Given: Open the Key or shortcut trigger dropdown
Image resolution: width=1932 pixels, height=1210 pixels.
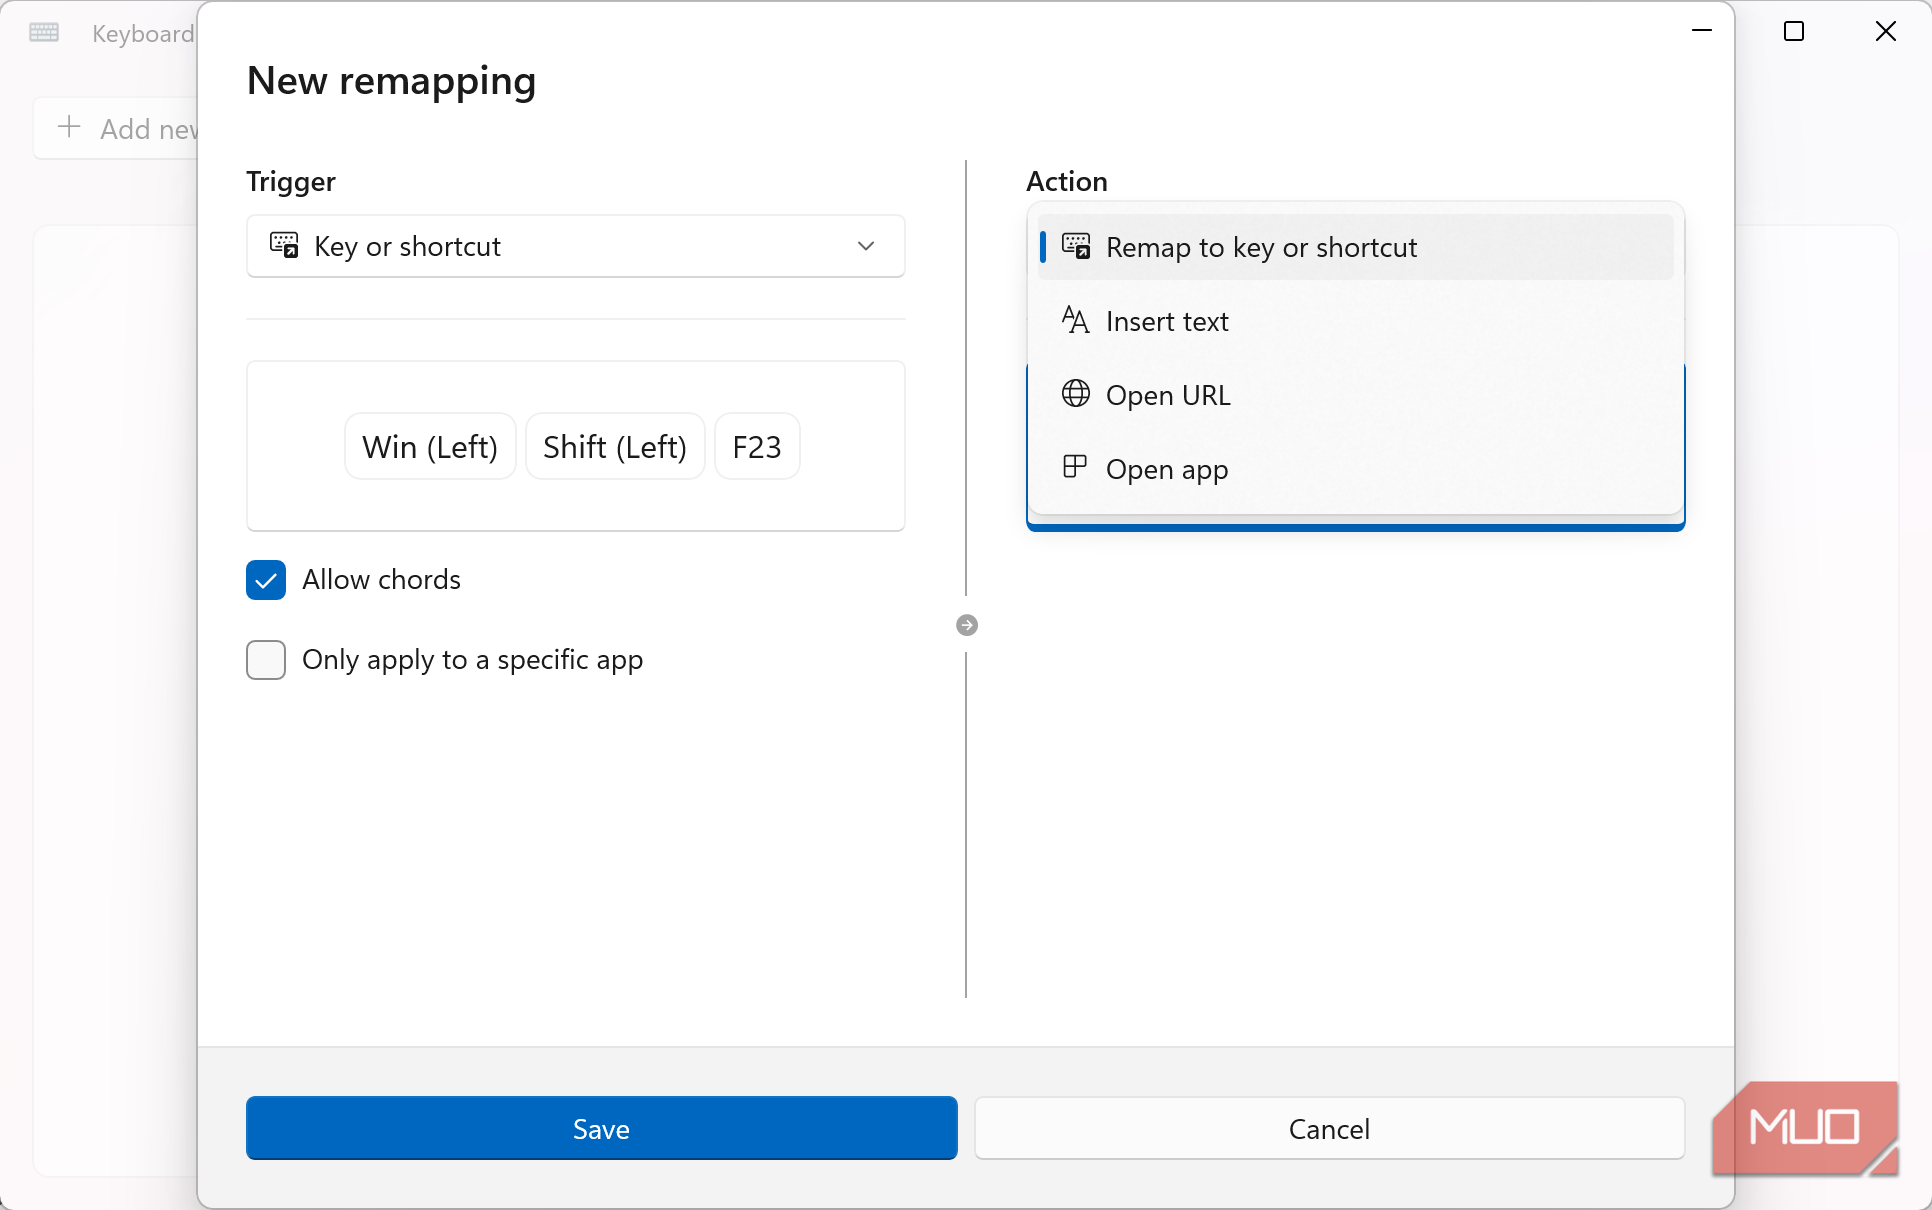Looking at the screenshot, I should pyautogui.click(x=575, y=246).
